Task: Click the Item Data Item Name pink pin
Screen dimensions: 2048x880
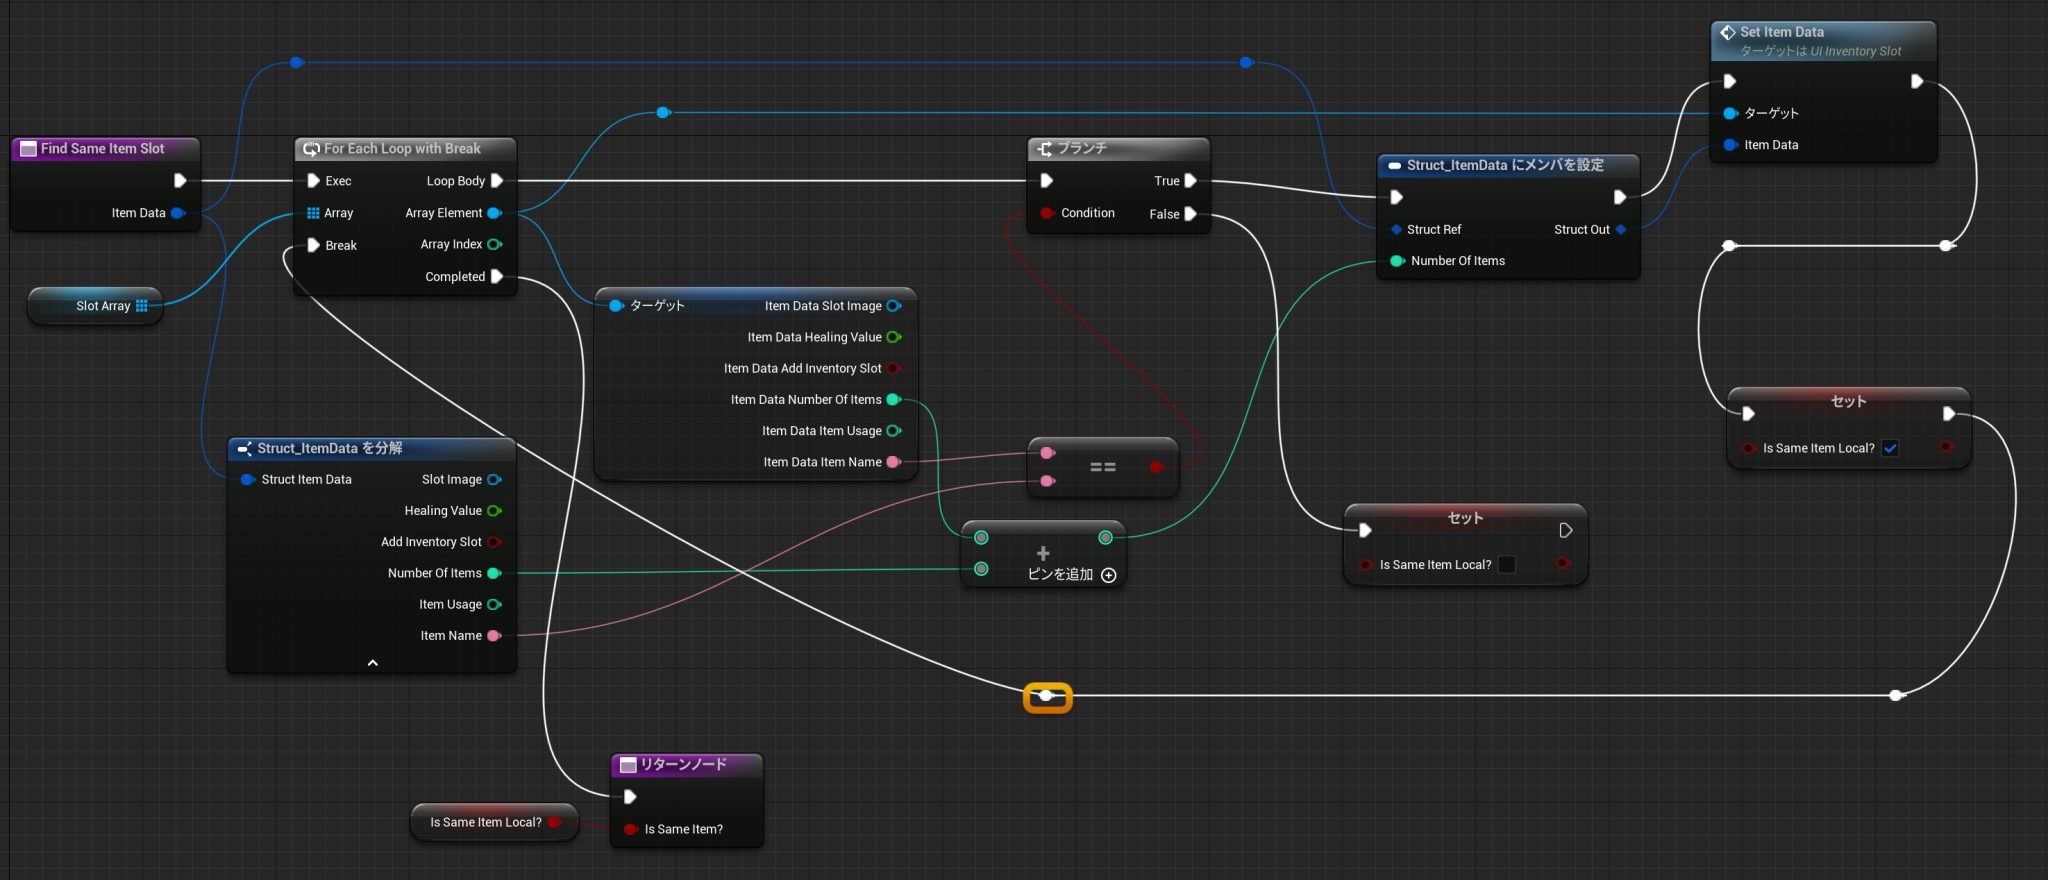Action: pos(893,462)
